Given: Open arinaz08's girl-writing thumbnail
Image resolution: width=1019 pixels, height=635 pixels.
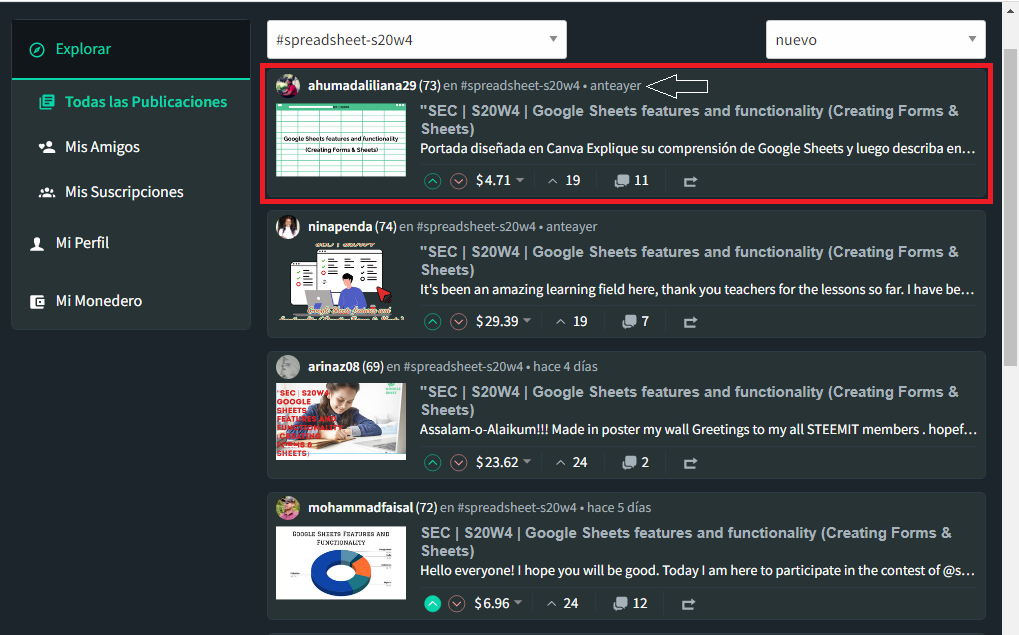Looking at the screenshot, I should pos(341,421).
